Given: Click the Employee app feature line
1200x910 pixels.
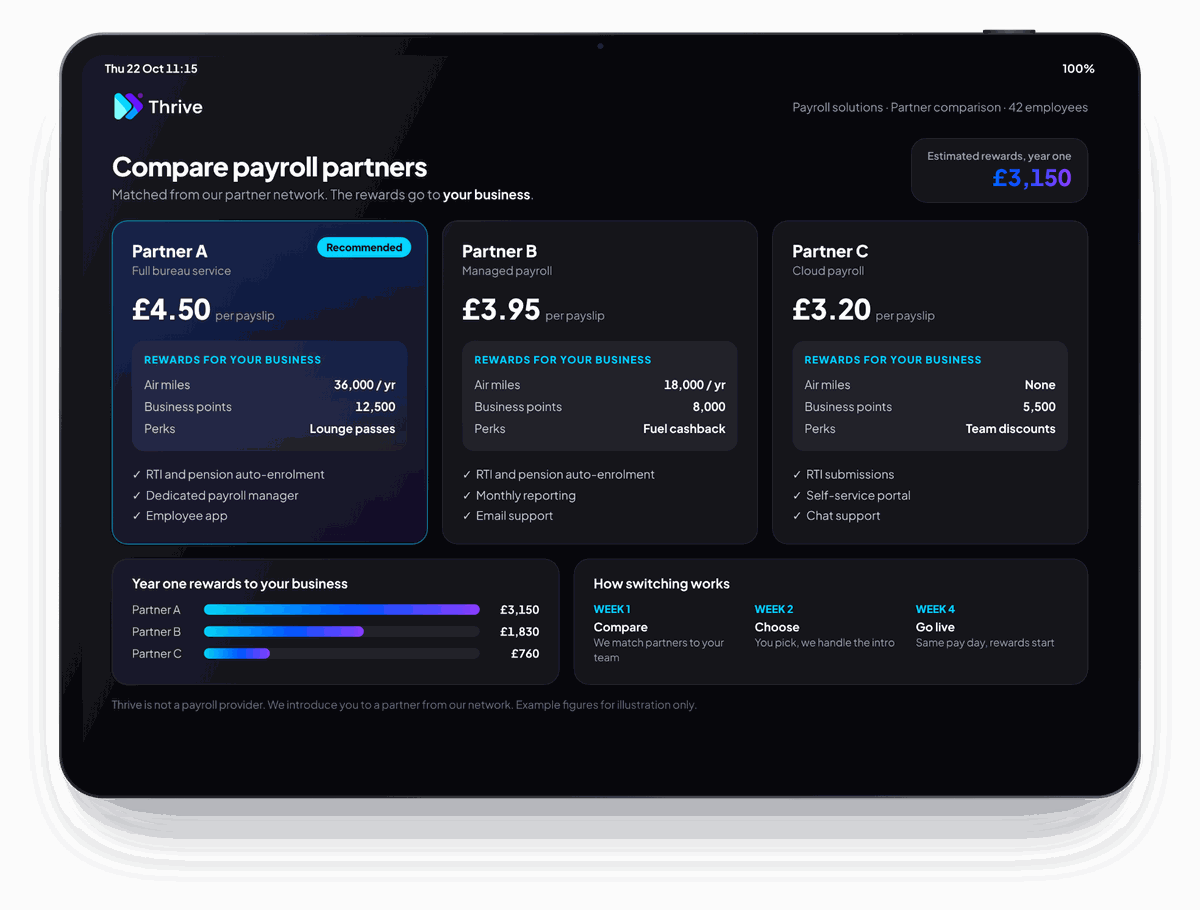Looking at the screenshot, I should click(x=180, y=516).
